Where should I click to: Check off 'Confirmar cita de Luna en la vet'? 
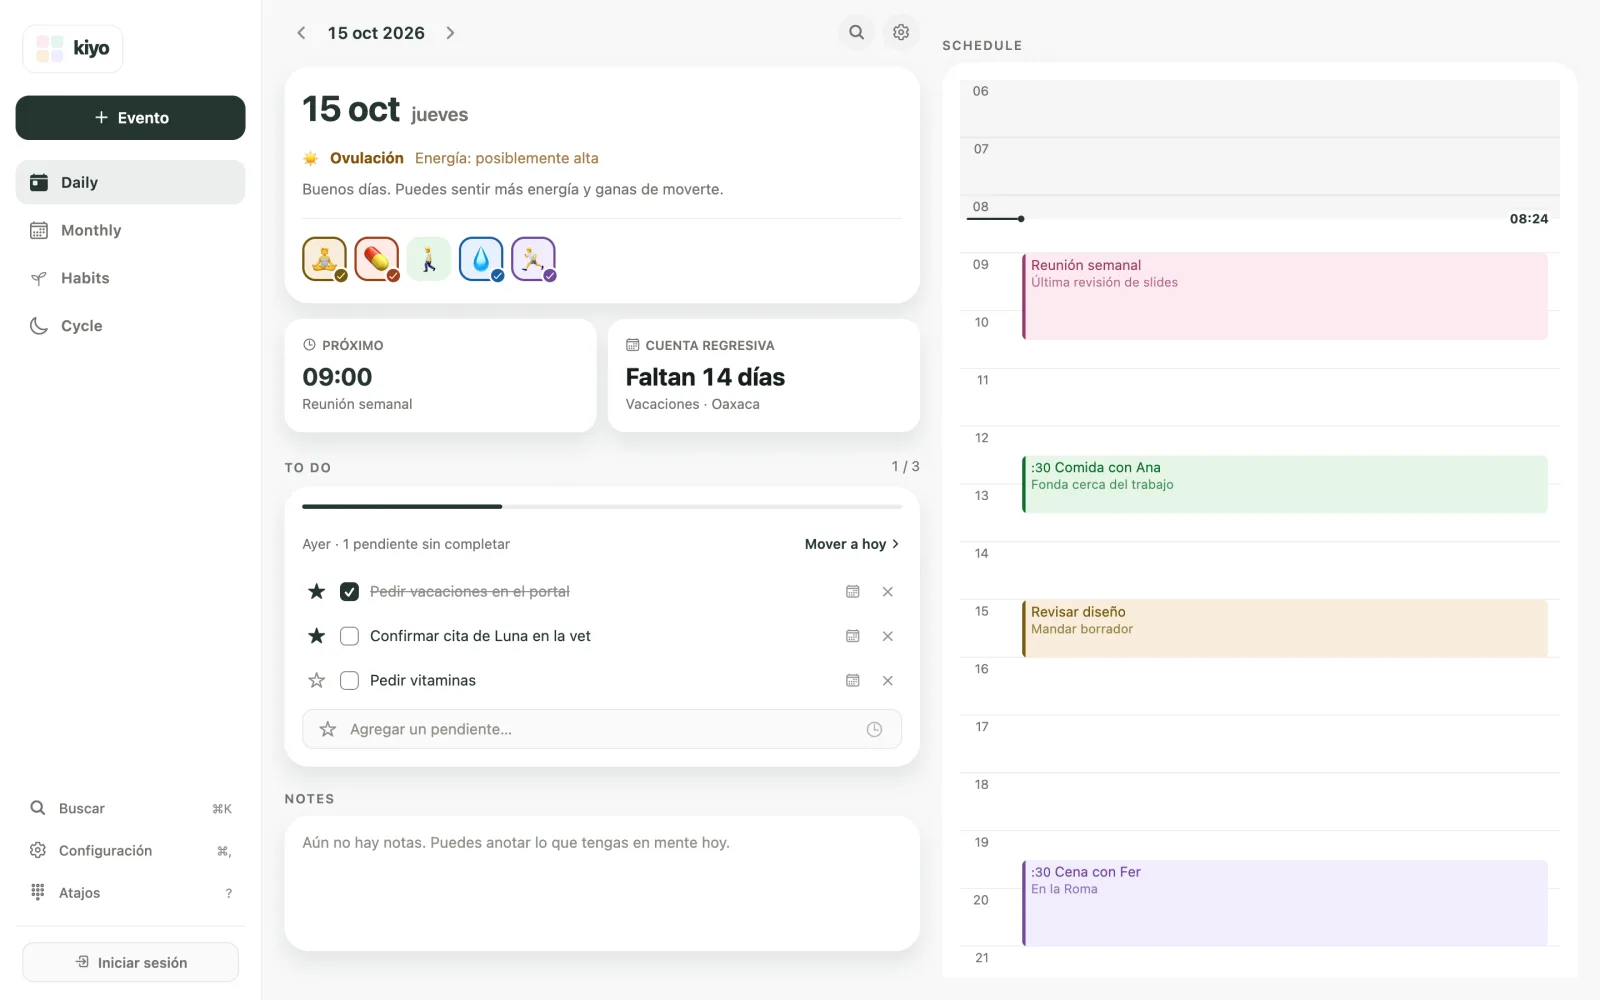click(349, 636)
